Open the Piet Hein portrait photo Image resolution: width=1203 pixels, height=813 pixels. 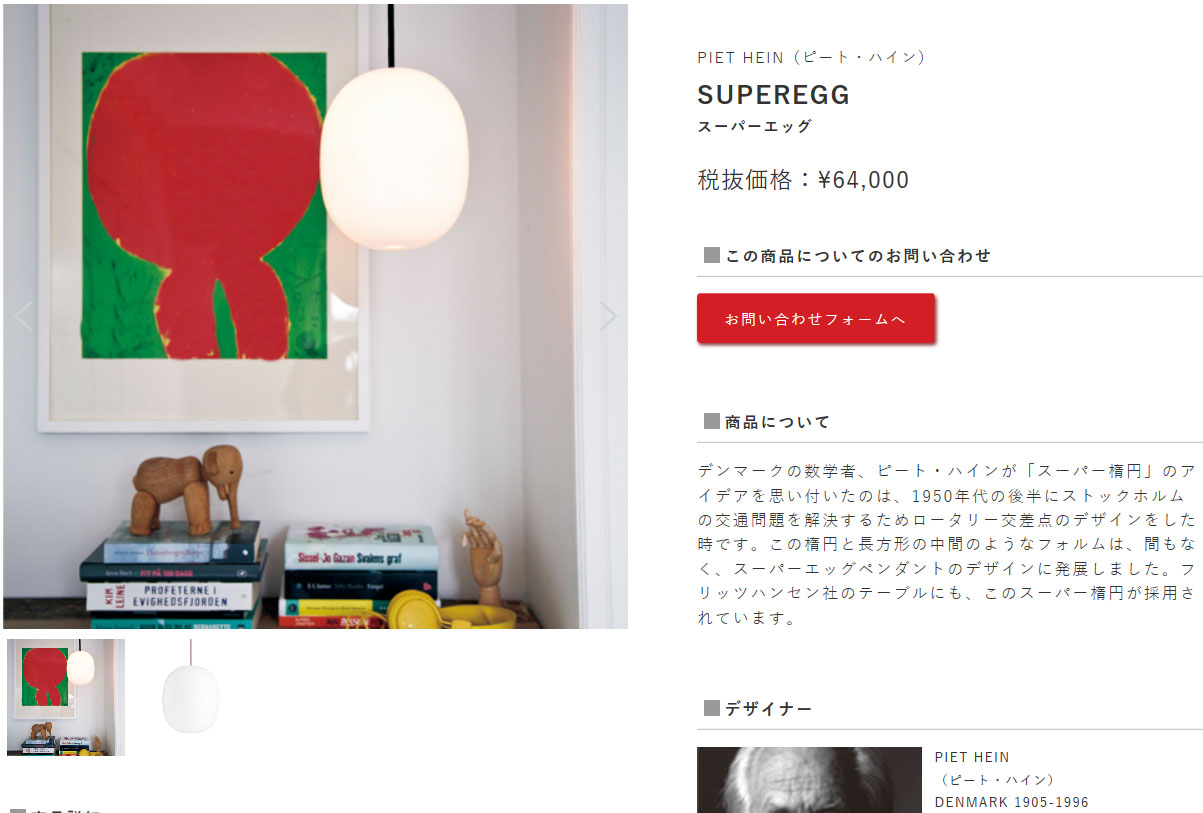pyautogui.click(x=809, y=780)
